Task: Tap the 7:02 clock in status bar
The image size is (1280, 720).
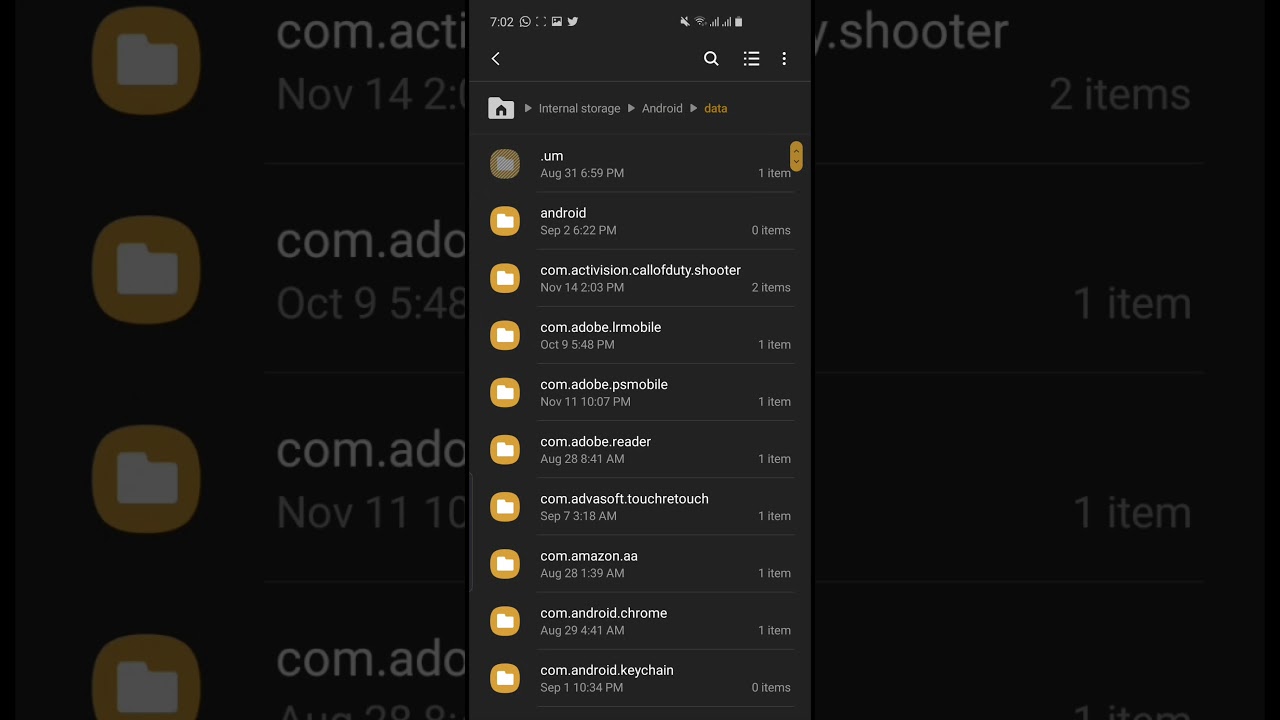Action: point(502,22)
